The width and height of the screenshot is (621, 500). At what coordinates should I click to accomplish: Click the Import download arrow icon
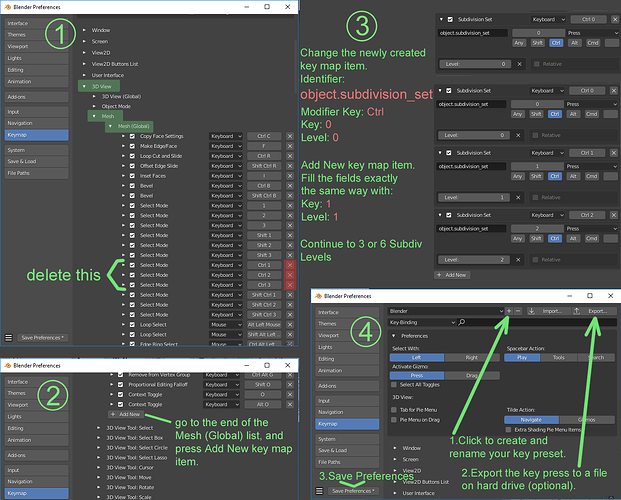coord(532,311)
